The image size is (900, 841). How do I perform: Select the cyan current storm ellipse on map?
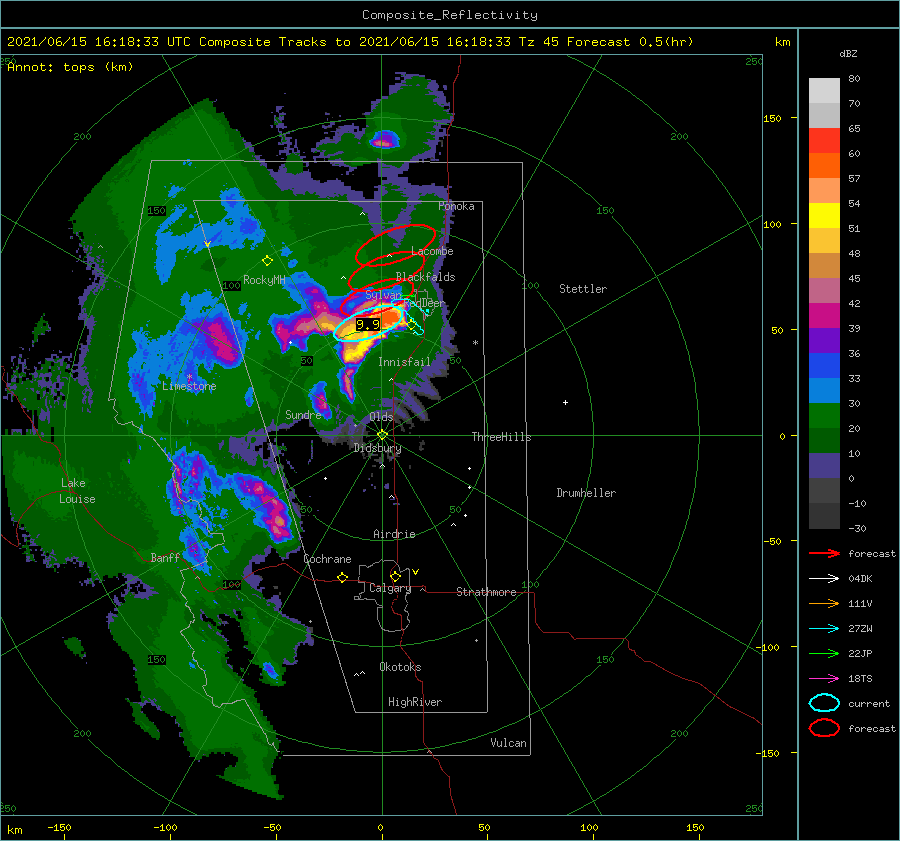tap(368, 324)
